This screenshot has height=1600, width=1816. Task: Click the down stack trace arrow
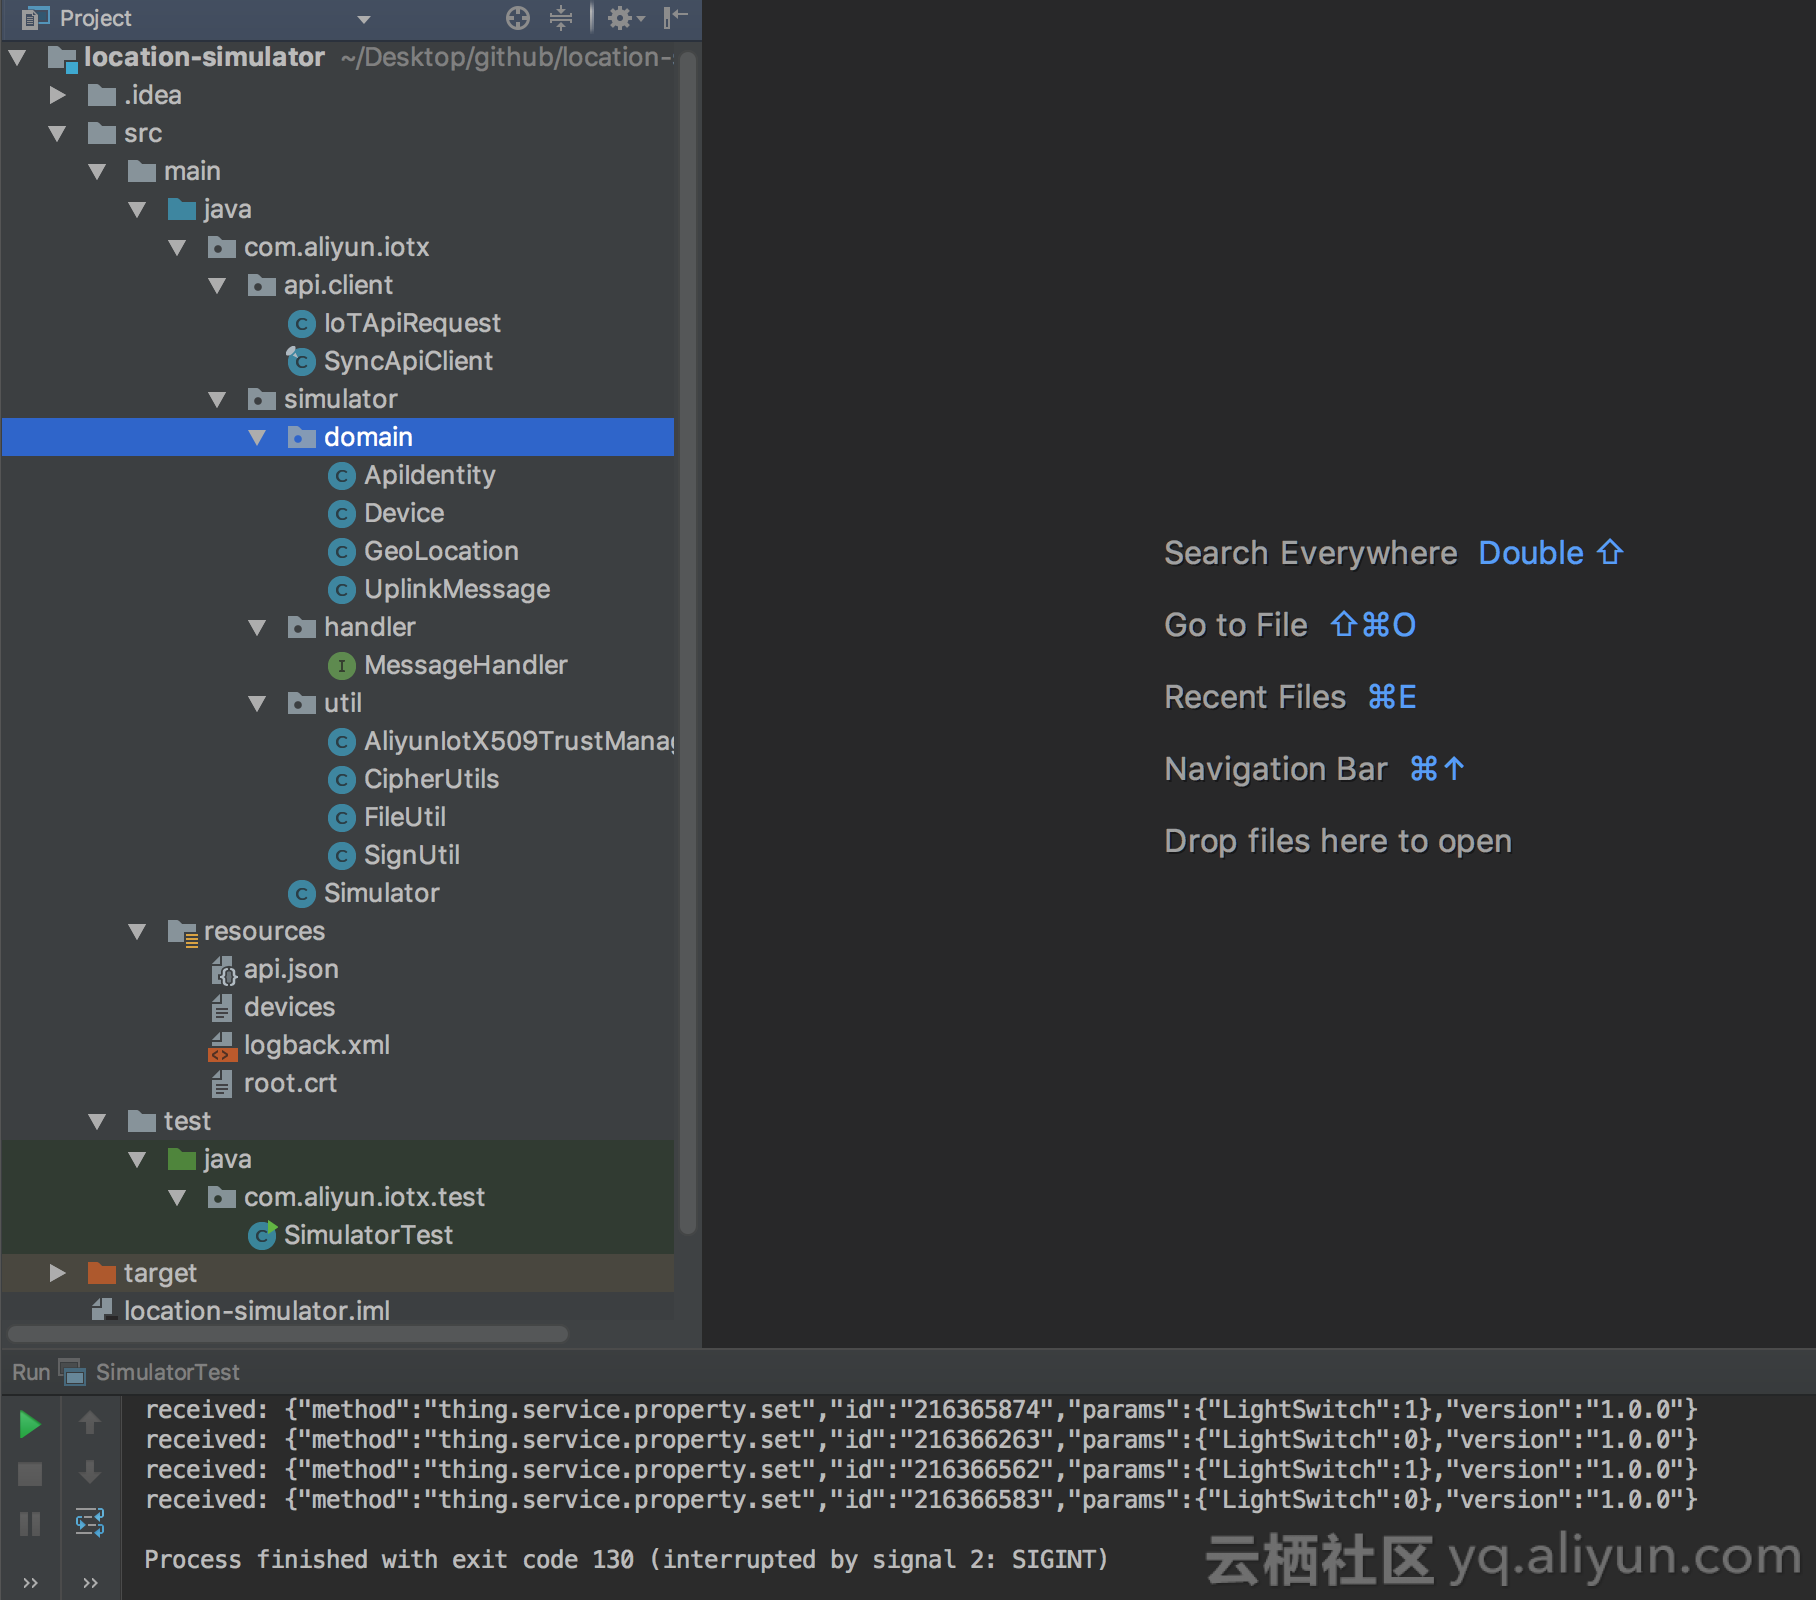(x=90, y=1472)
